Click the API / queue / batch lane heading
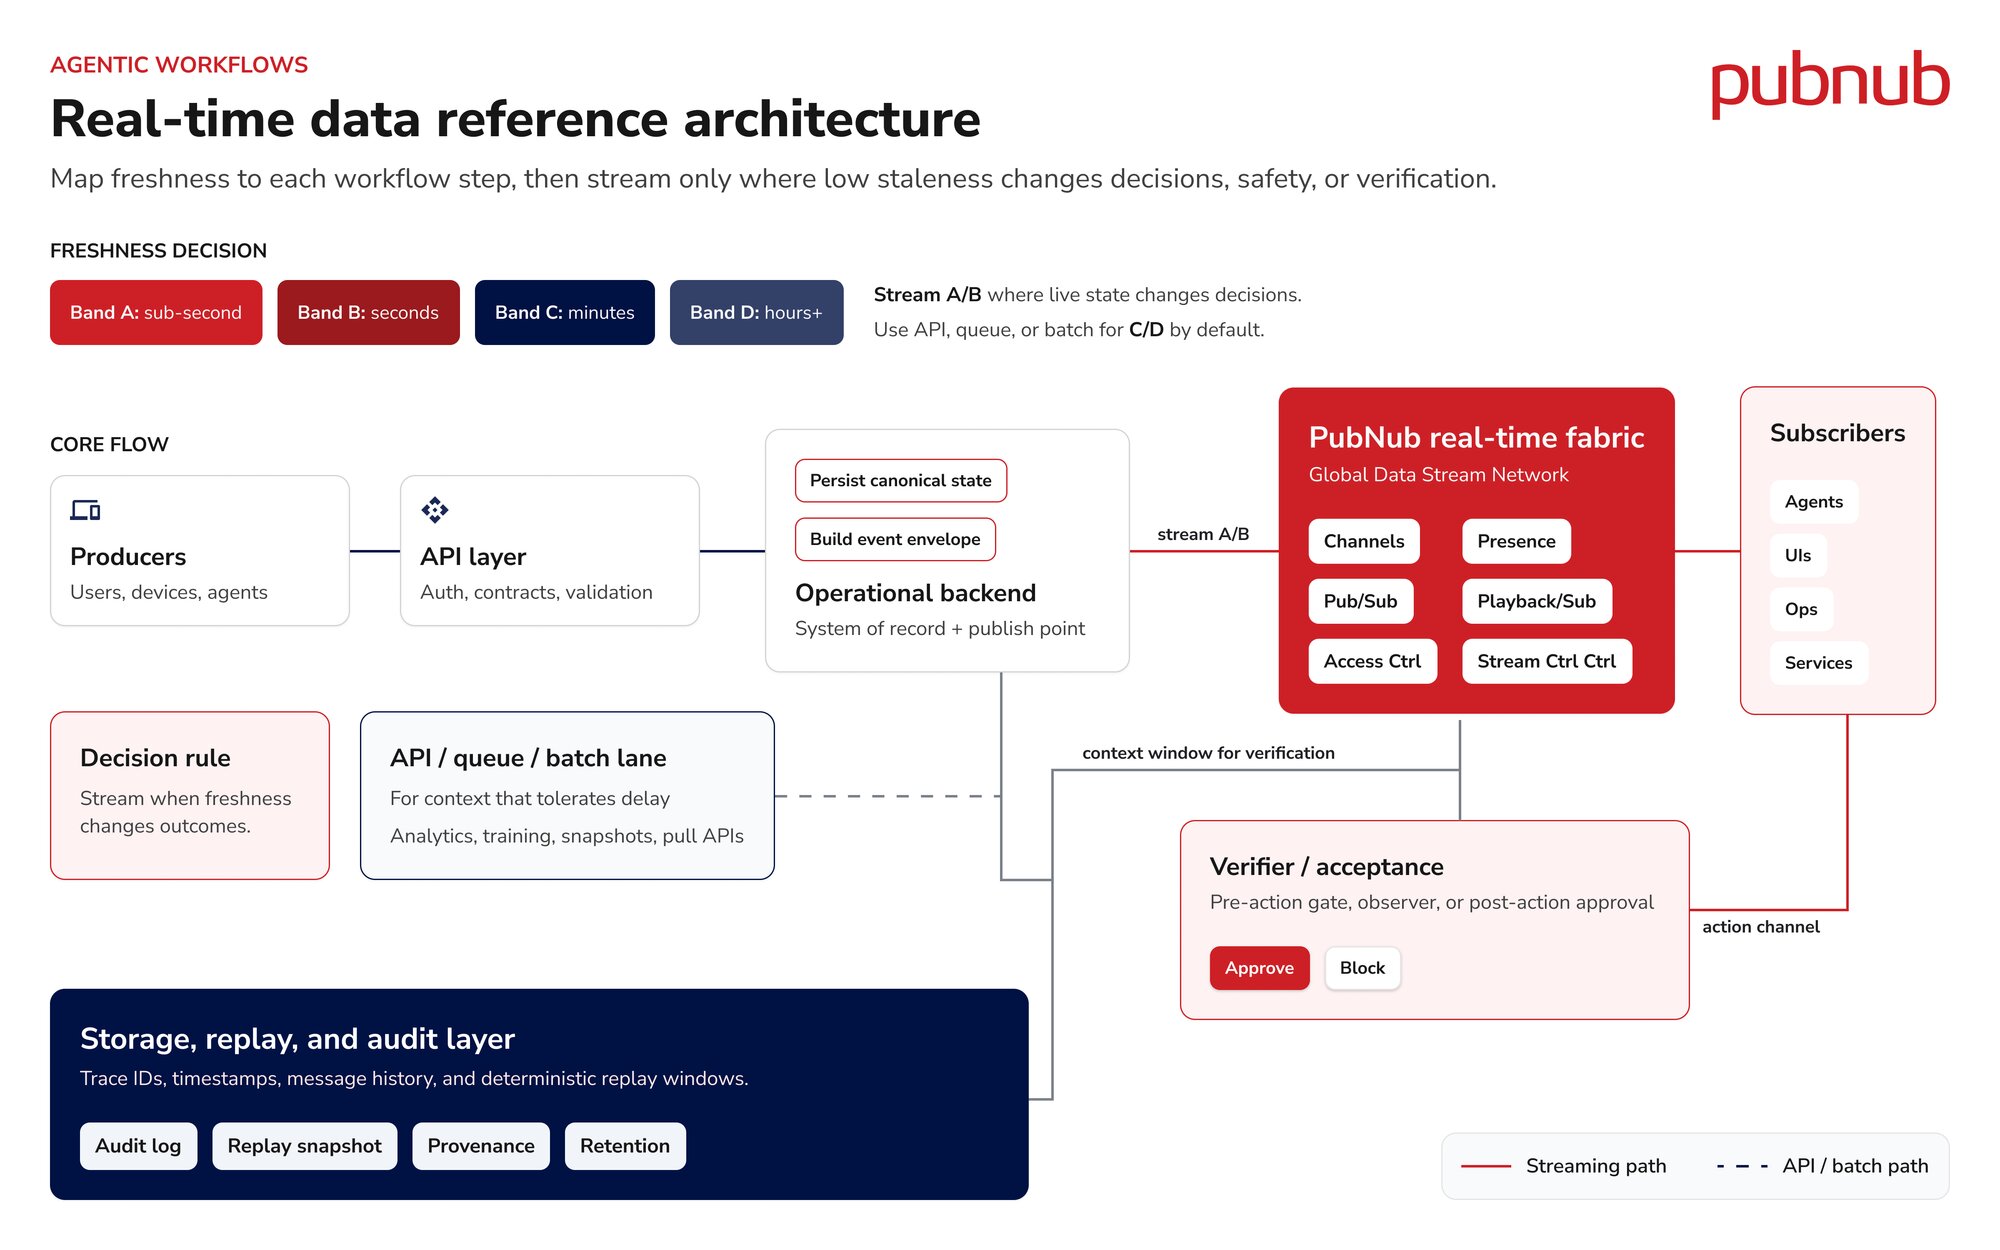 pyautogui.click(x=528, y=758)
